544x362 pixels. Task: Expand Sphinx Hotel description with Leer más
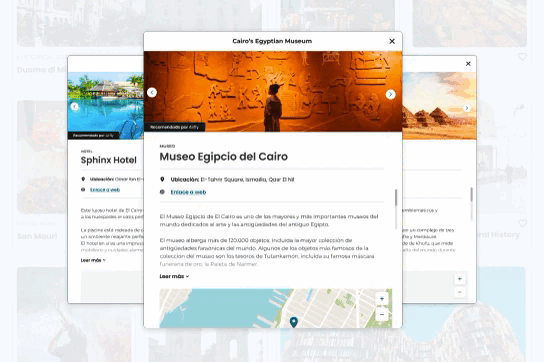(93, 260)
